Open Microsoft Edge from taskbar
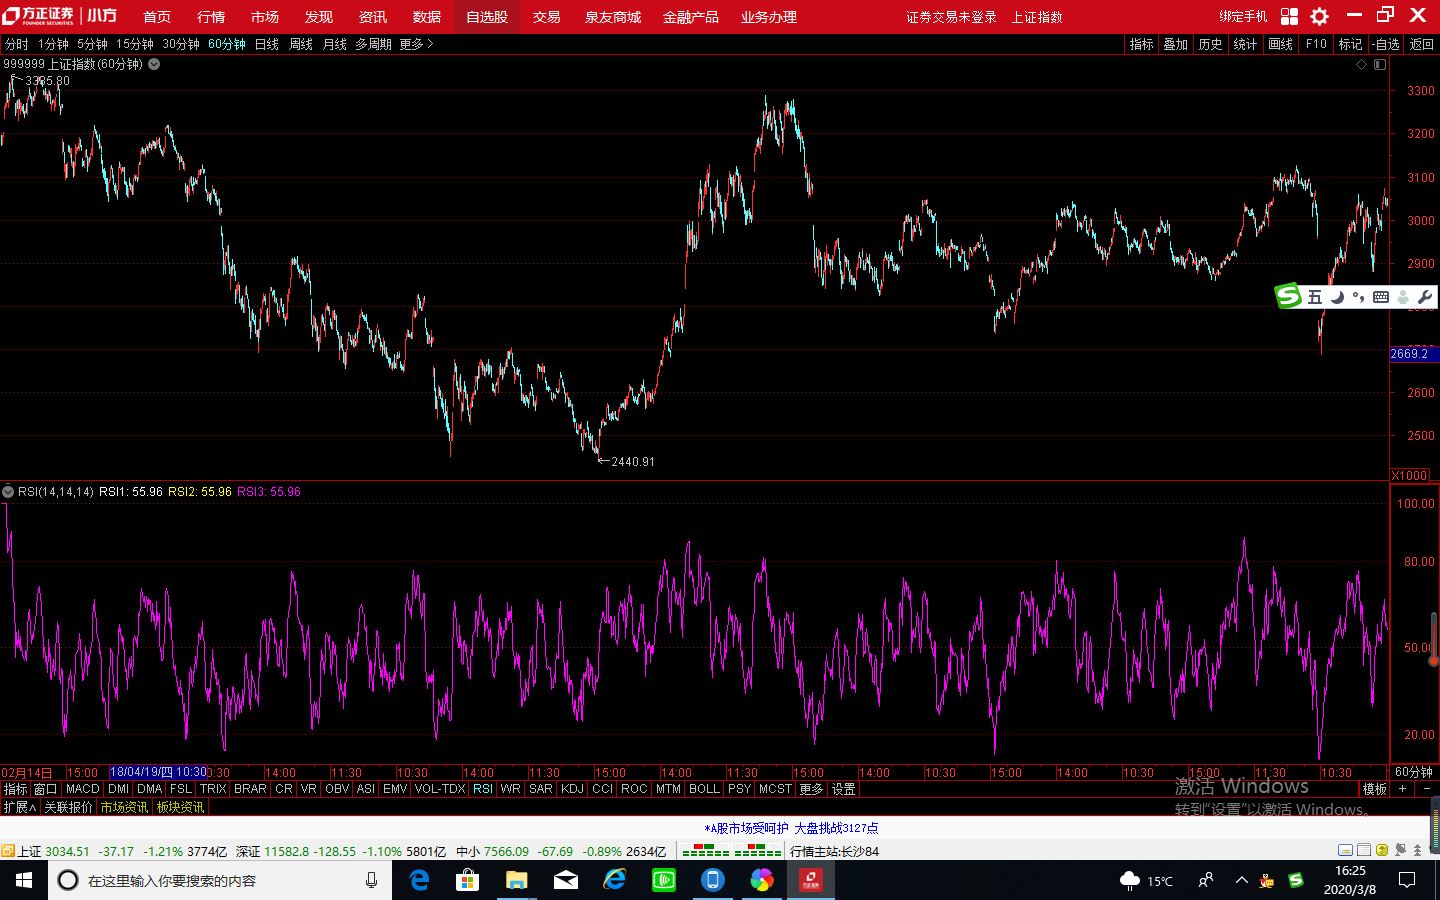 pyautogui.click(x=419, y=880)
